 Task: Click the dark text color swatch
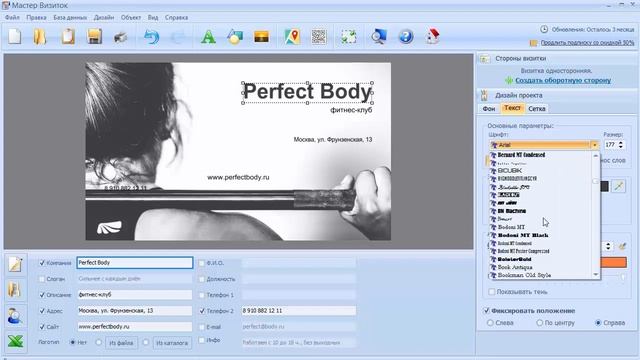coord(604,186)
